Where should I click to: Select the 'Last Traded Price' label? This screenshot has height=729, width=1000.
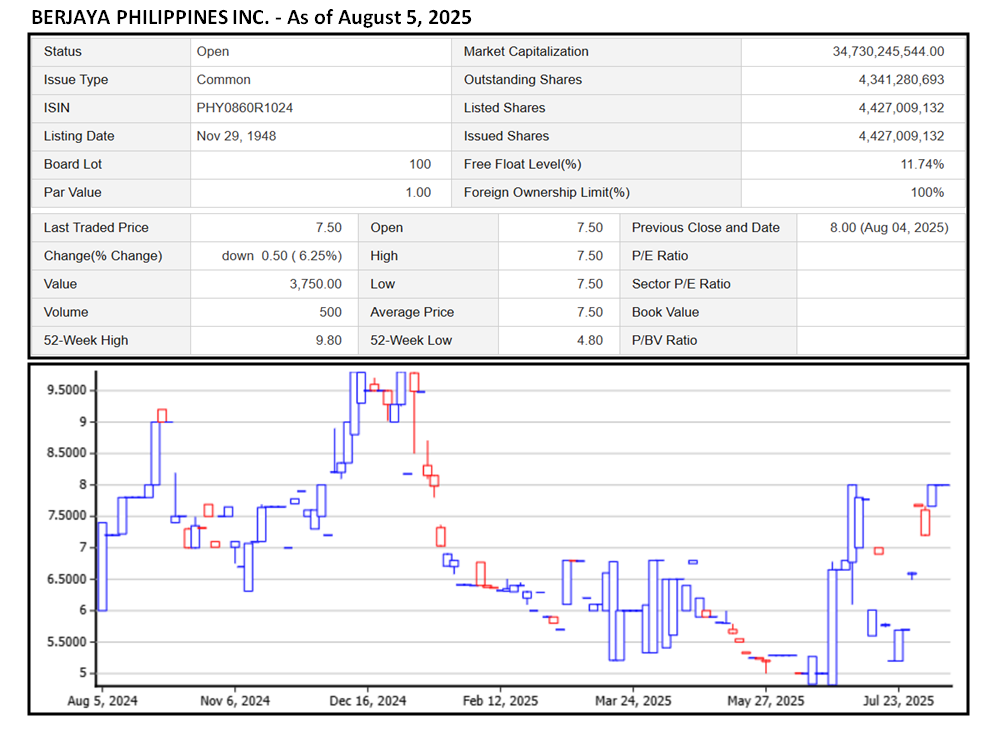96,228
